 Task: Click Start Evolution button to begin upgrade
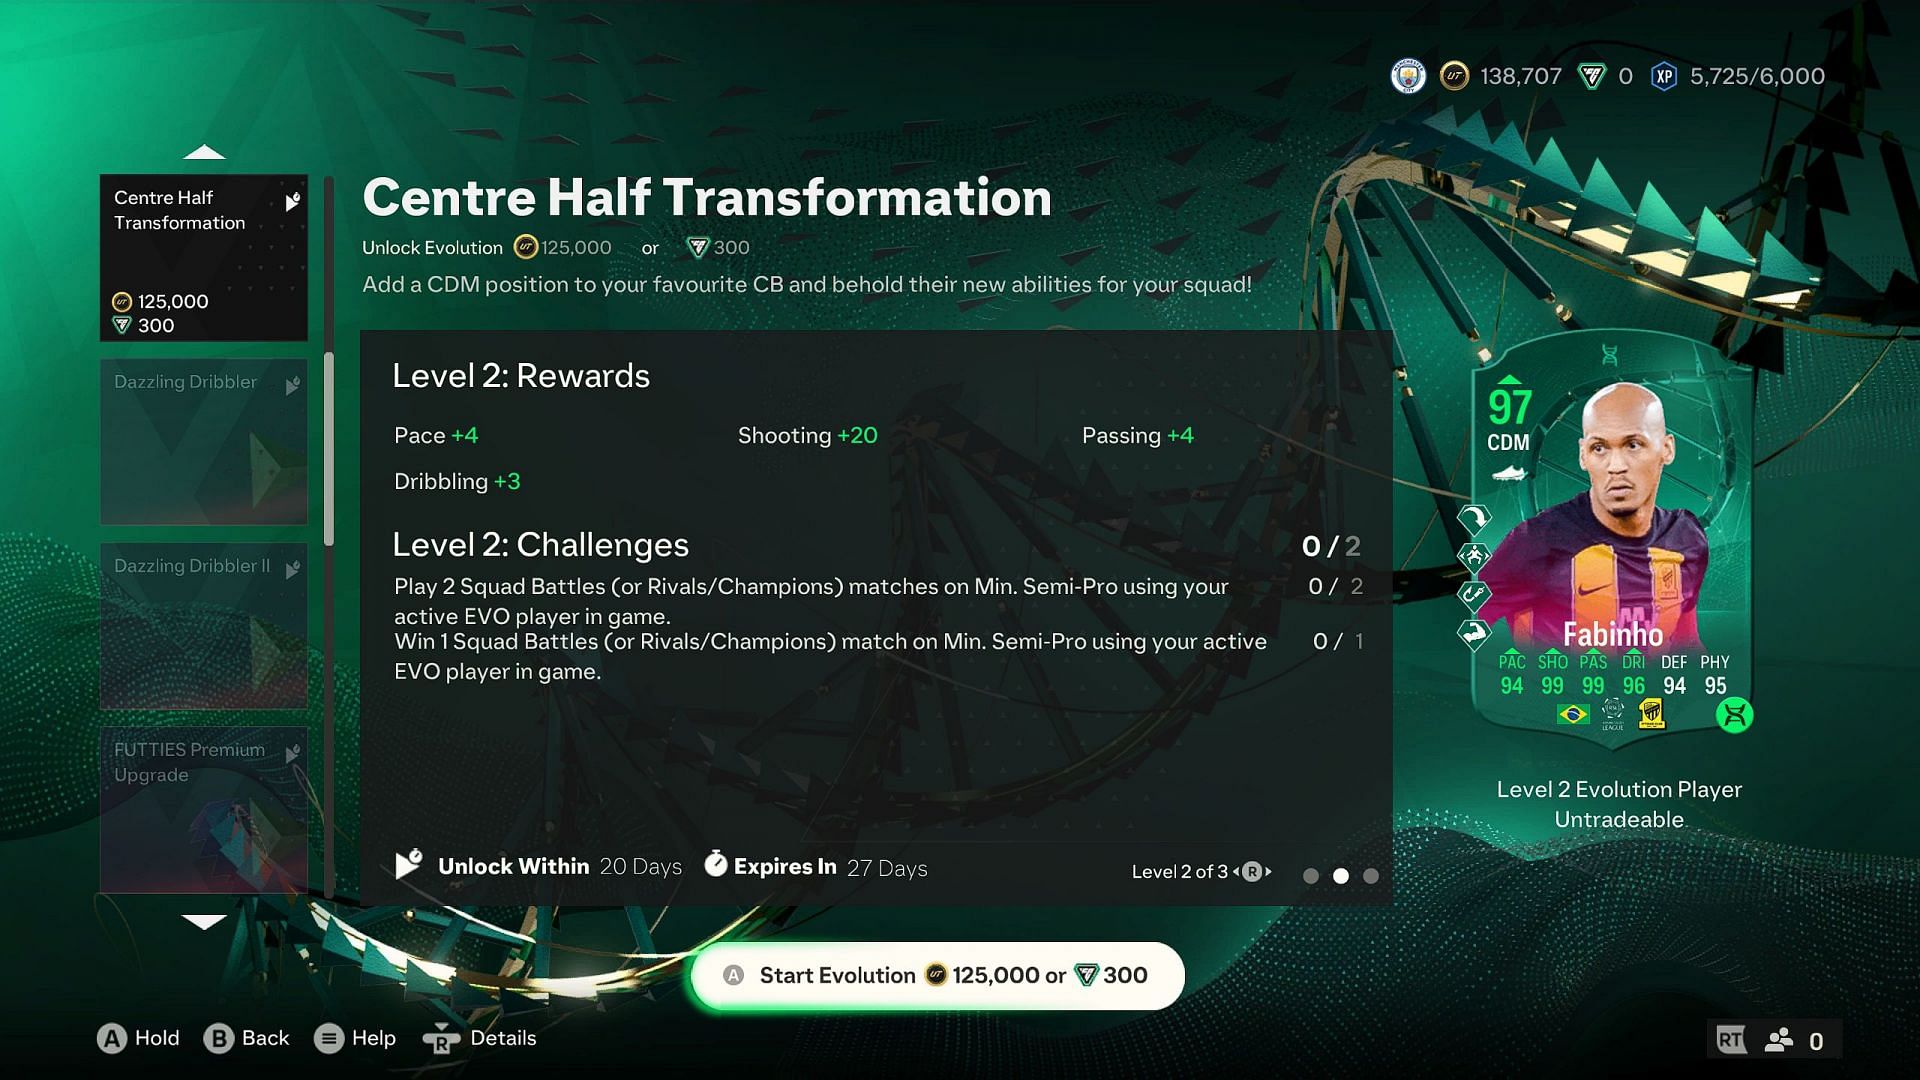(x=938, y=975)
